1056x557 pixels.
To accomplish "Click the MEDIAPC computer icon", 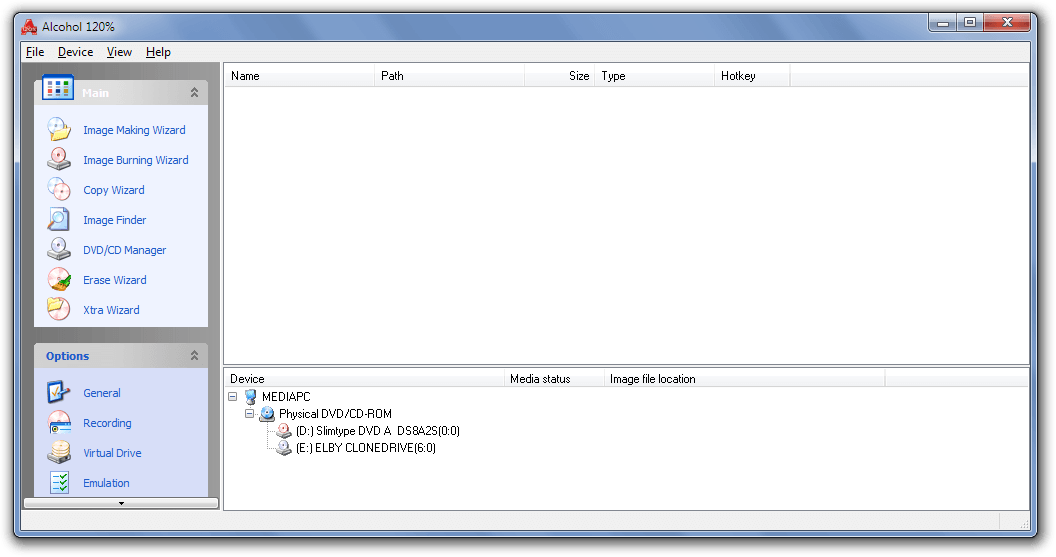I will point(251,397).
